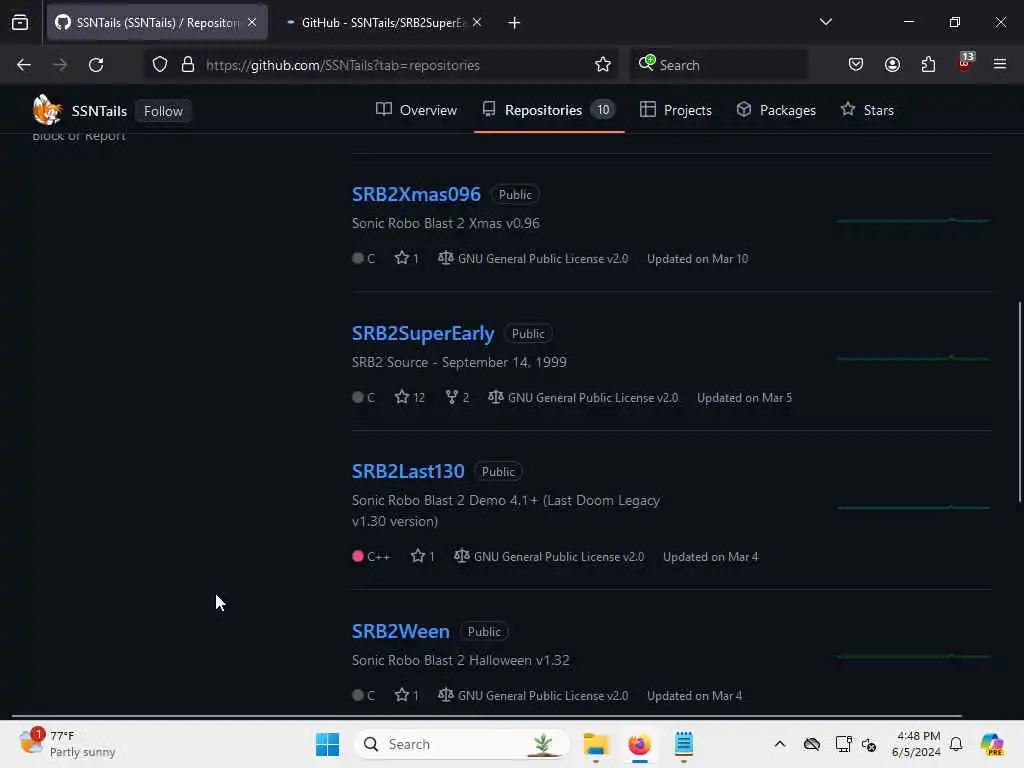Image resolution: width=1024 pixels, height=768 pixels.
Task: Click the Firefox Search box
Action: pos(718,65)
